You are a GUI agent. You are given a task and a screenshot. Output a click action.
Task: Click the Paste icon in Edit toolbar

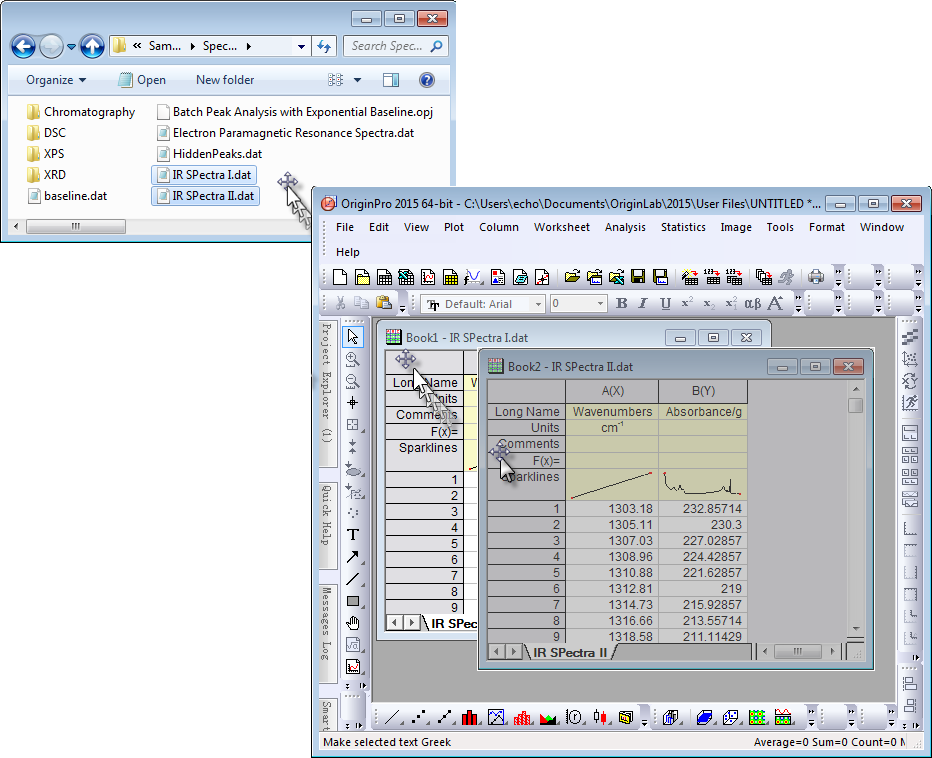(x=384, y=303)
